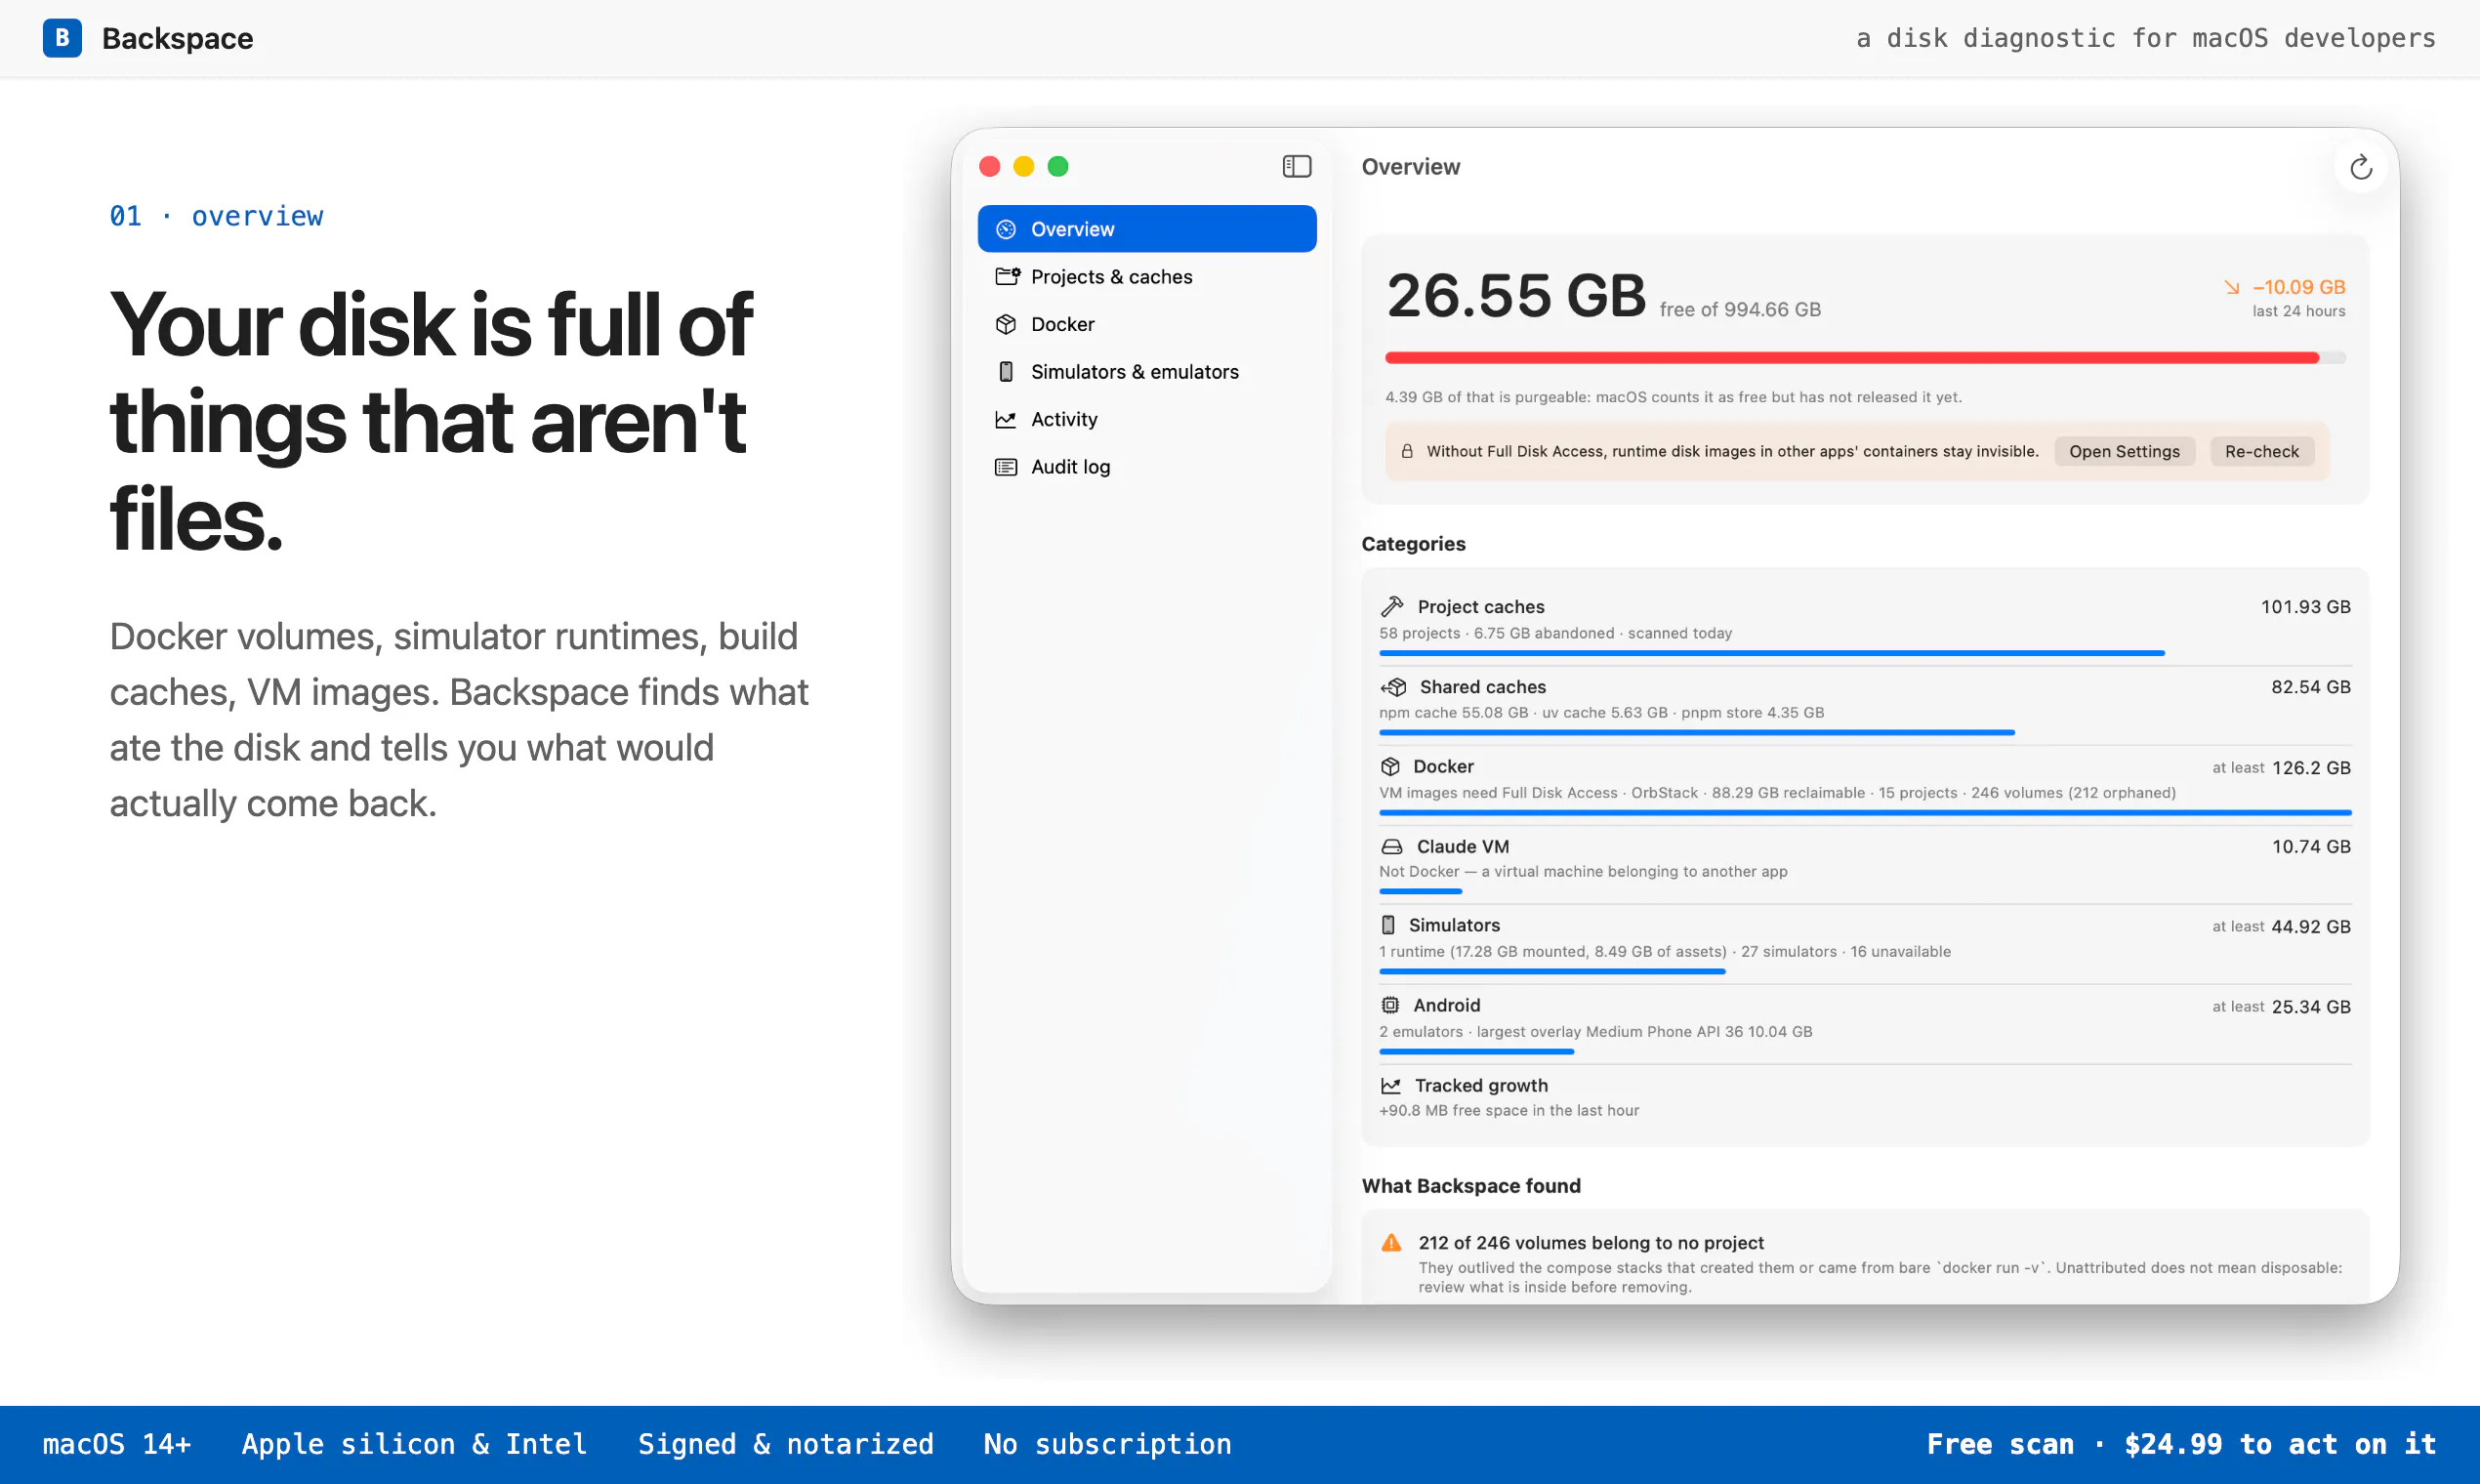Viewport: 2480px width, 1484px height.
Task: Click the Simulators & emulators phone icon
Action: [1006, 372]
